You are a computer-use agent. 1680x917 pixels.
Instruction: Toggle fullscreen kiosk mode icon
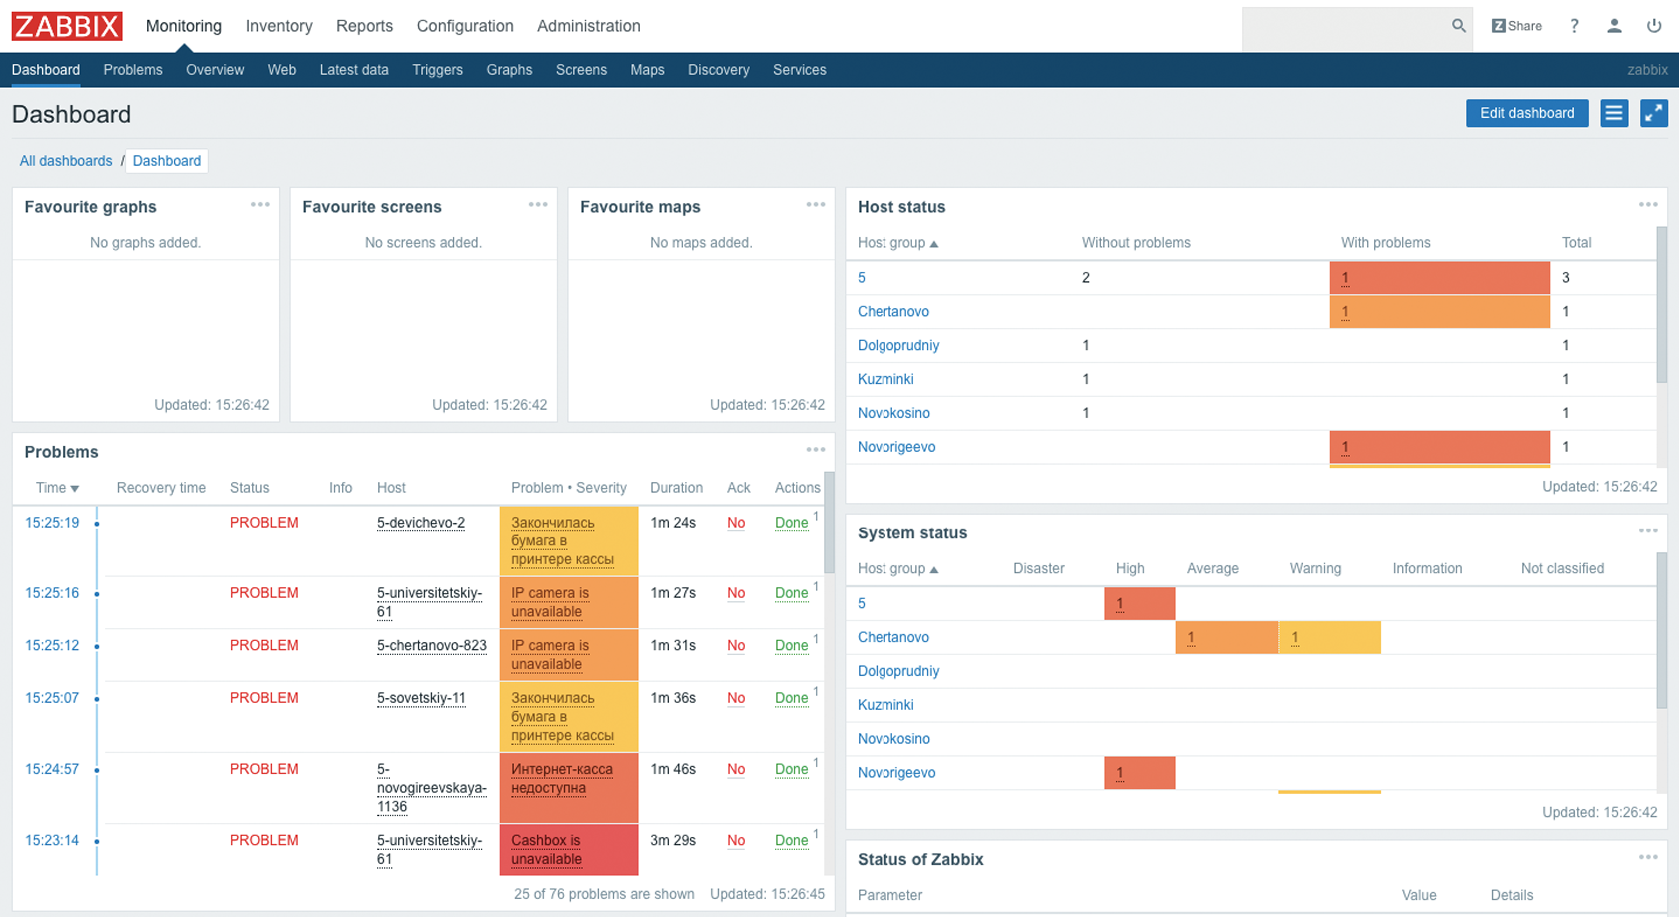pos(1654,113)
